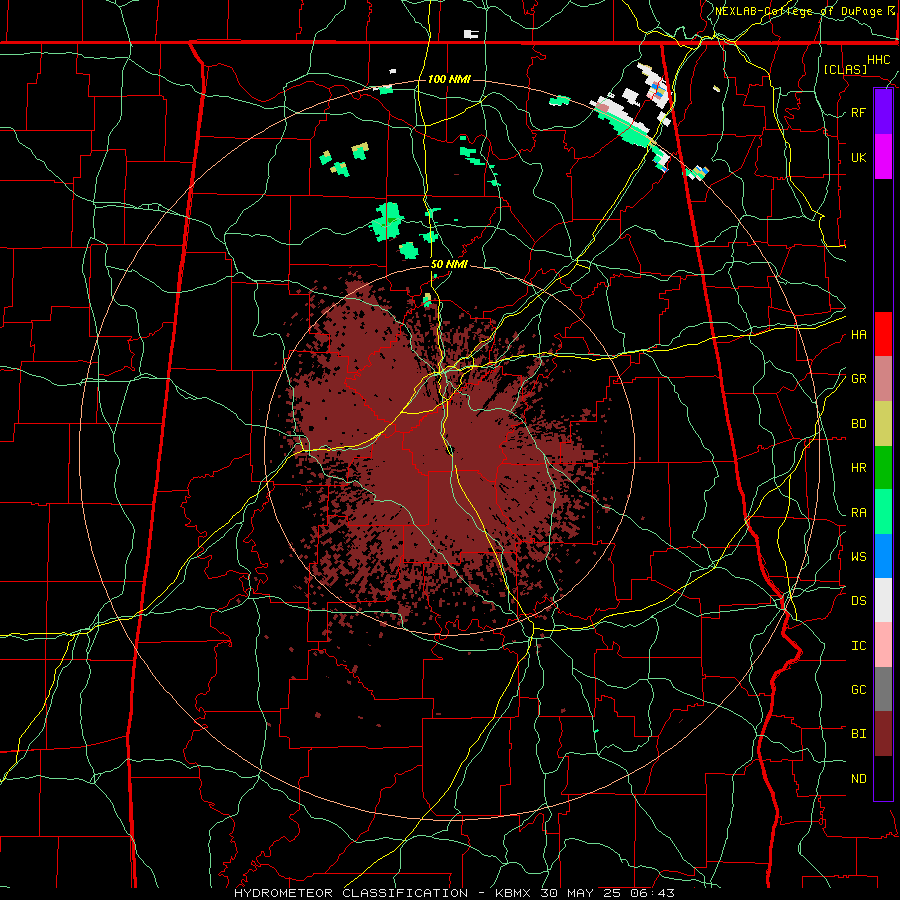
Task: Click the BD legend label
Action: [x=858, y=424]
